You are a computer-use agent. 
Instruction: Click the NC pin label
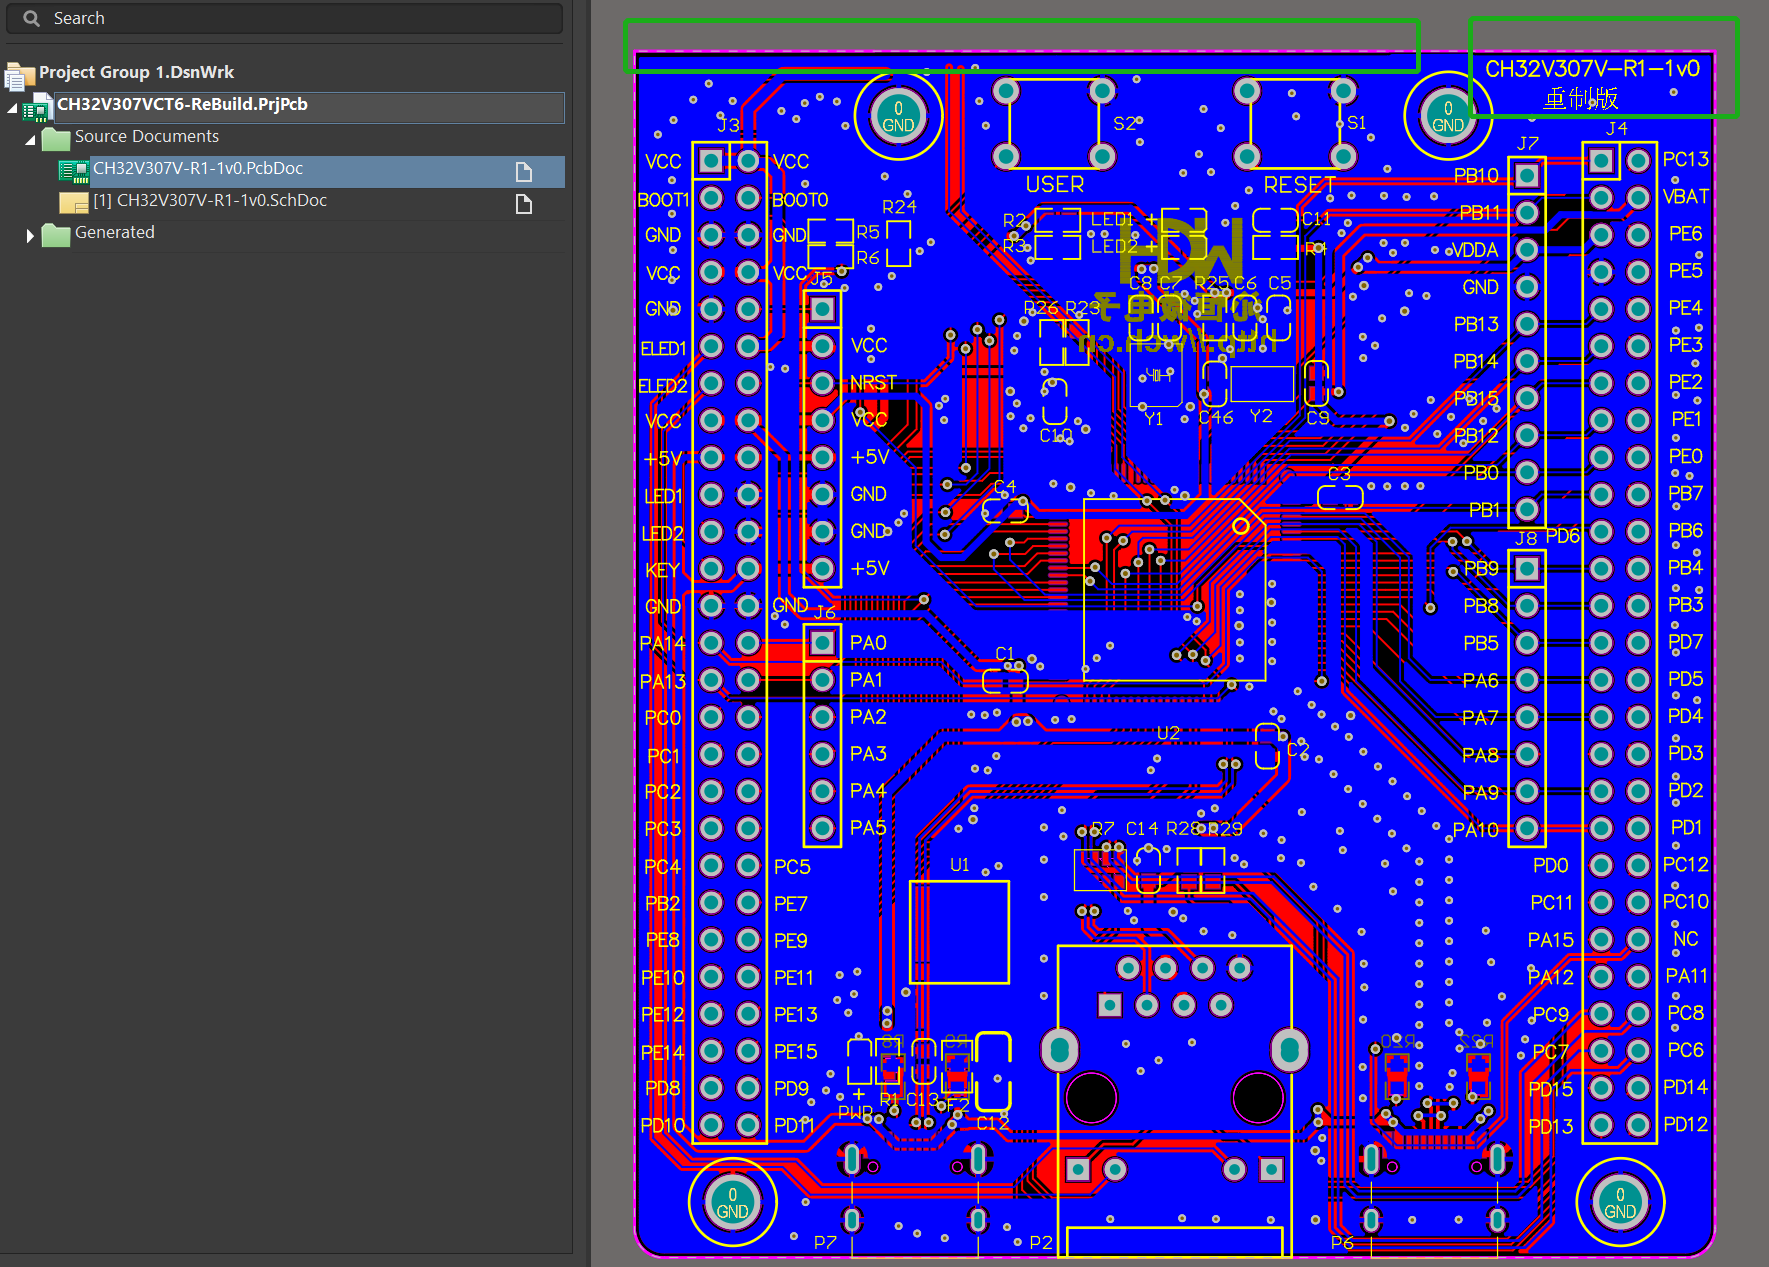point(1686,939)
